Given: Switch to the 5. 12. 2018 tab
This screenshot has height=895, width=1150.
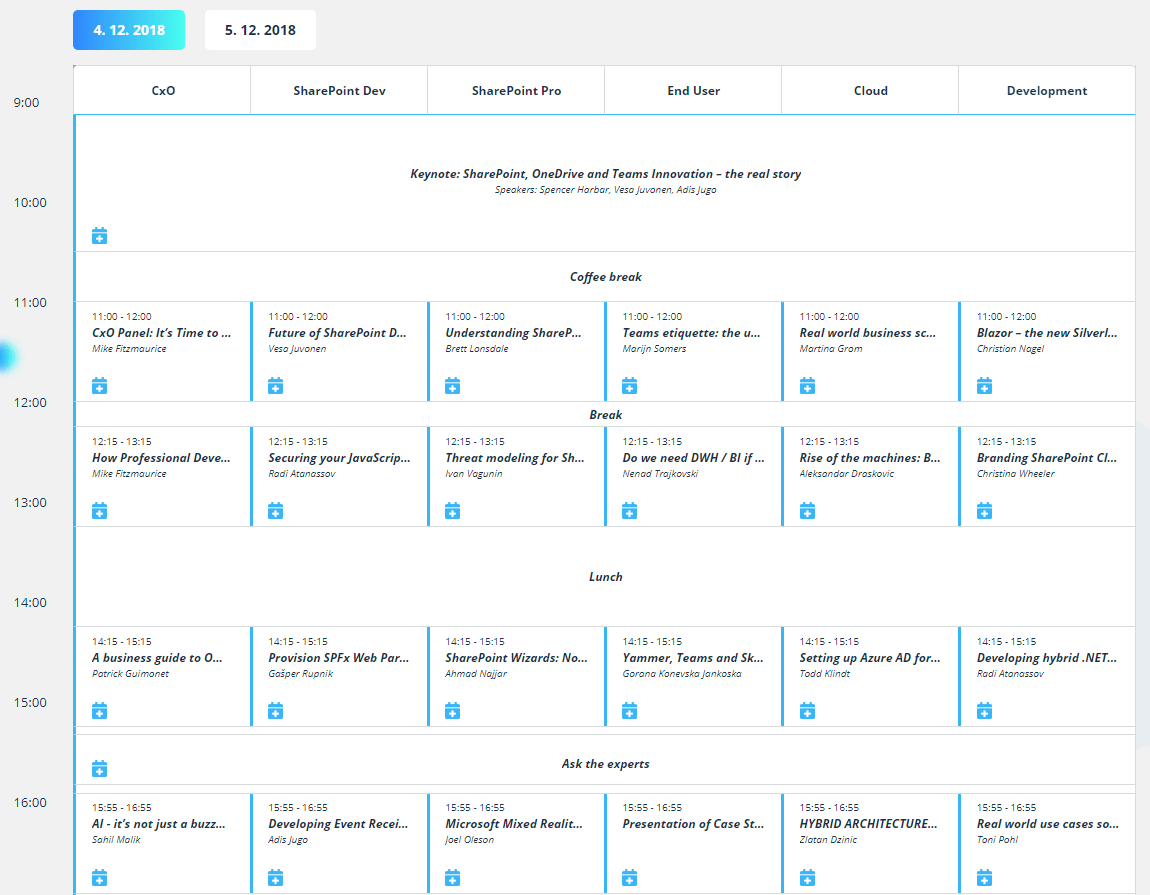Looking at the screenshot, I should 260,30.
